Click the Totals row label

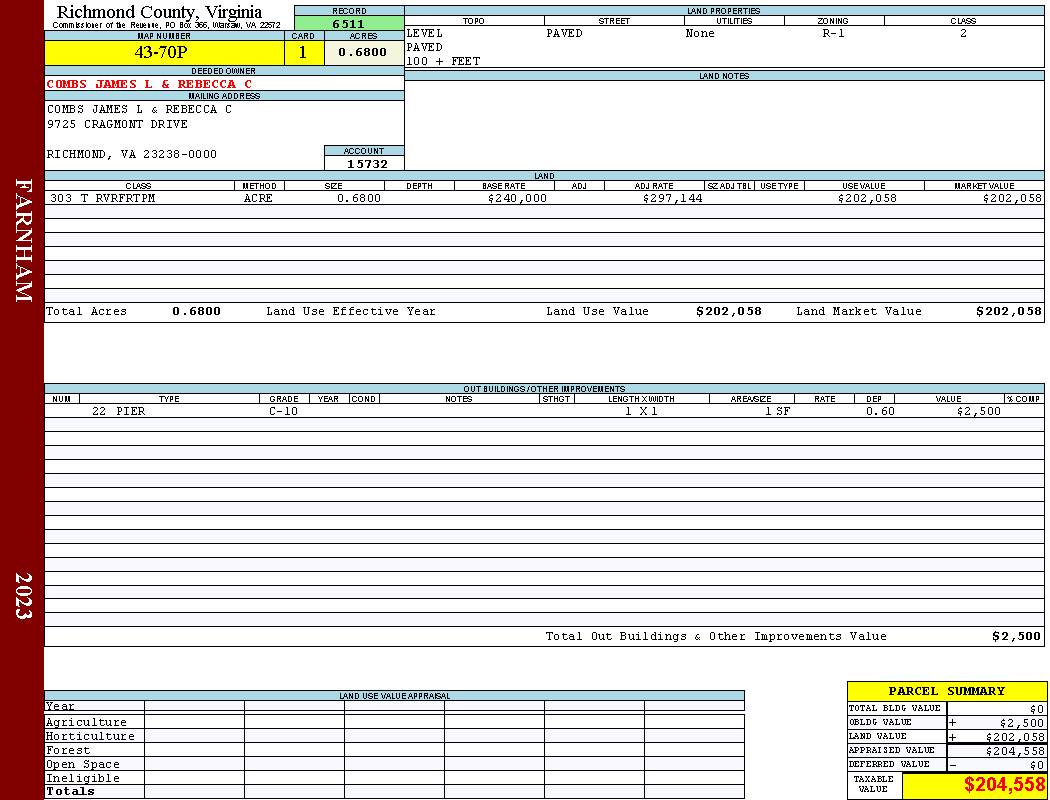(70, 791)
